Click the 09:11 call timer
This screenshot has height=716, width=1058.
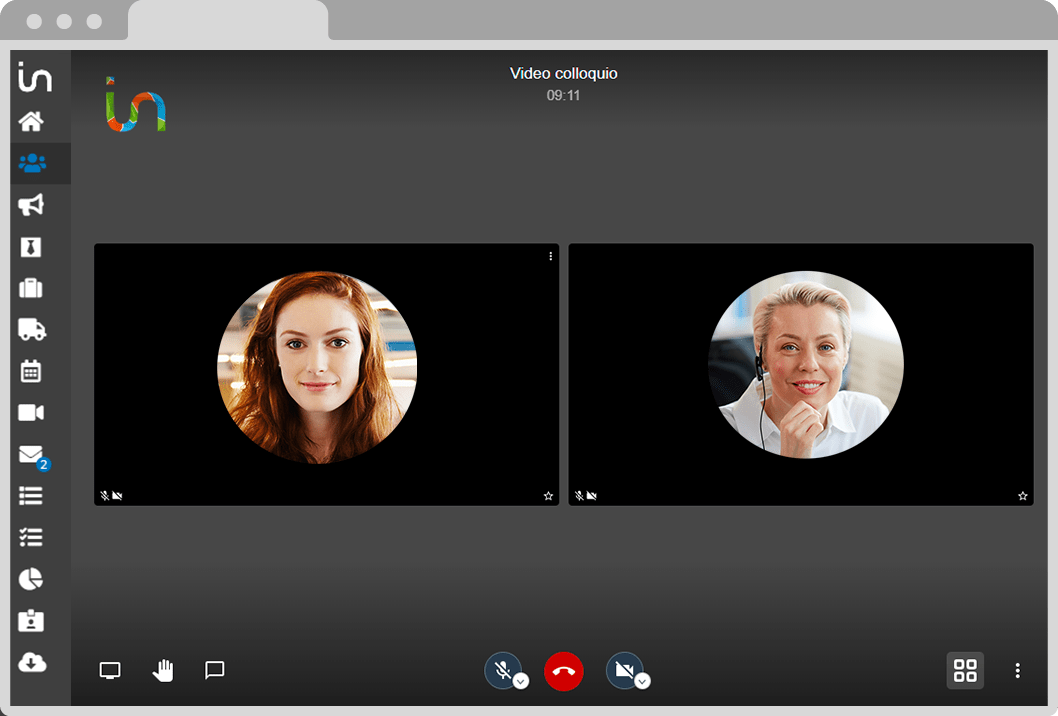click(563, 96)
